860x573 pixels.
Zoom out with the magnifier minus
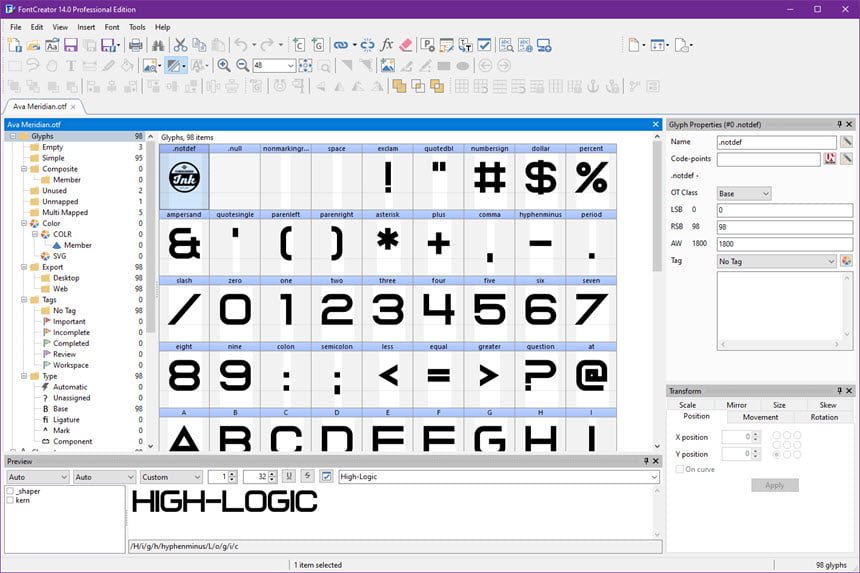pos(242,66)
